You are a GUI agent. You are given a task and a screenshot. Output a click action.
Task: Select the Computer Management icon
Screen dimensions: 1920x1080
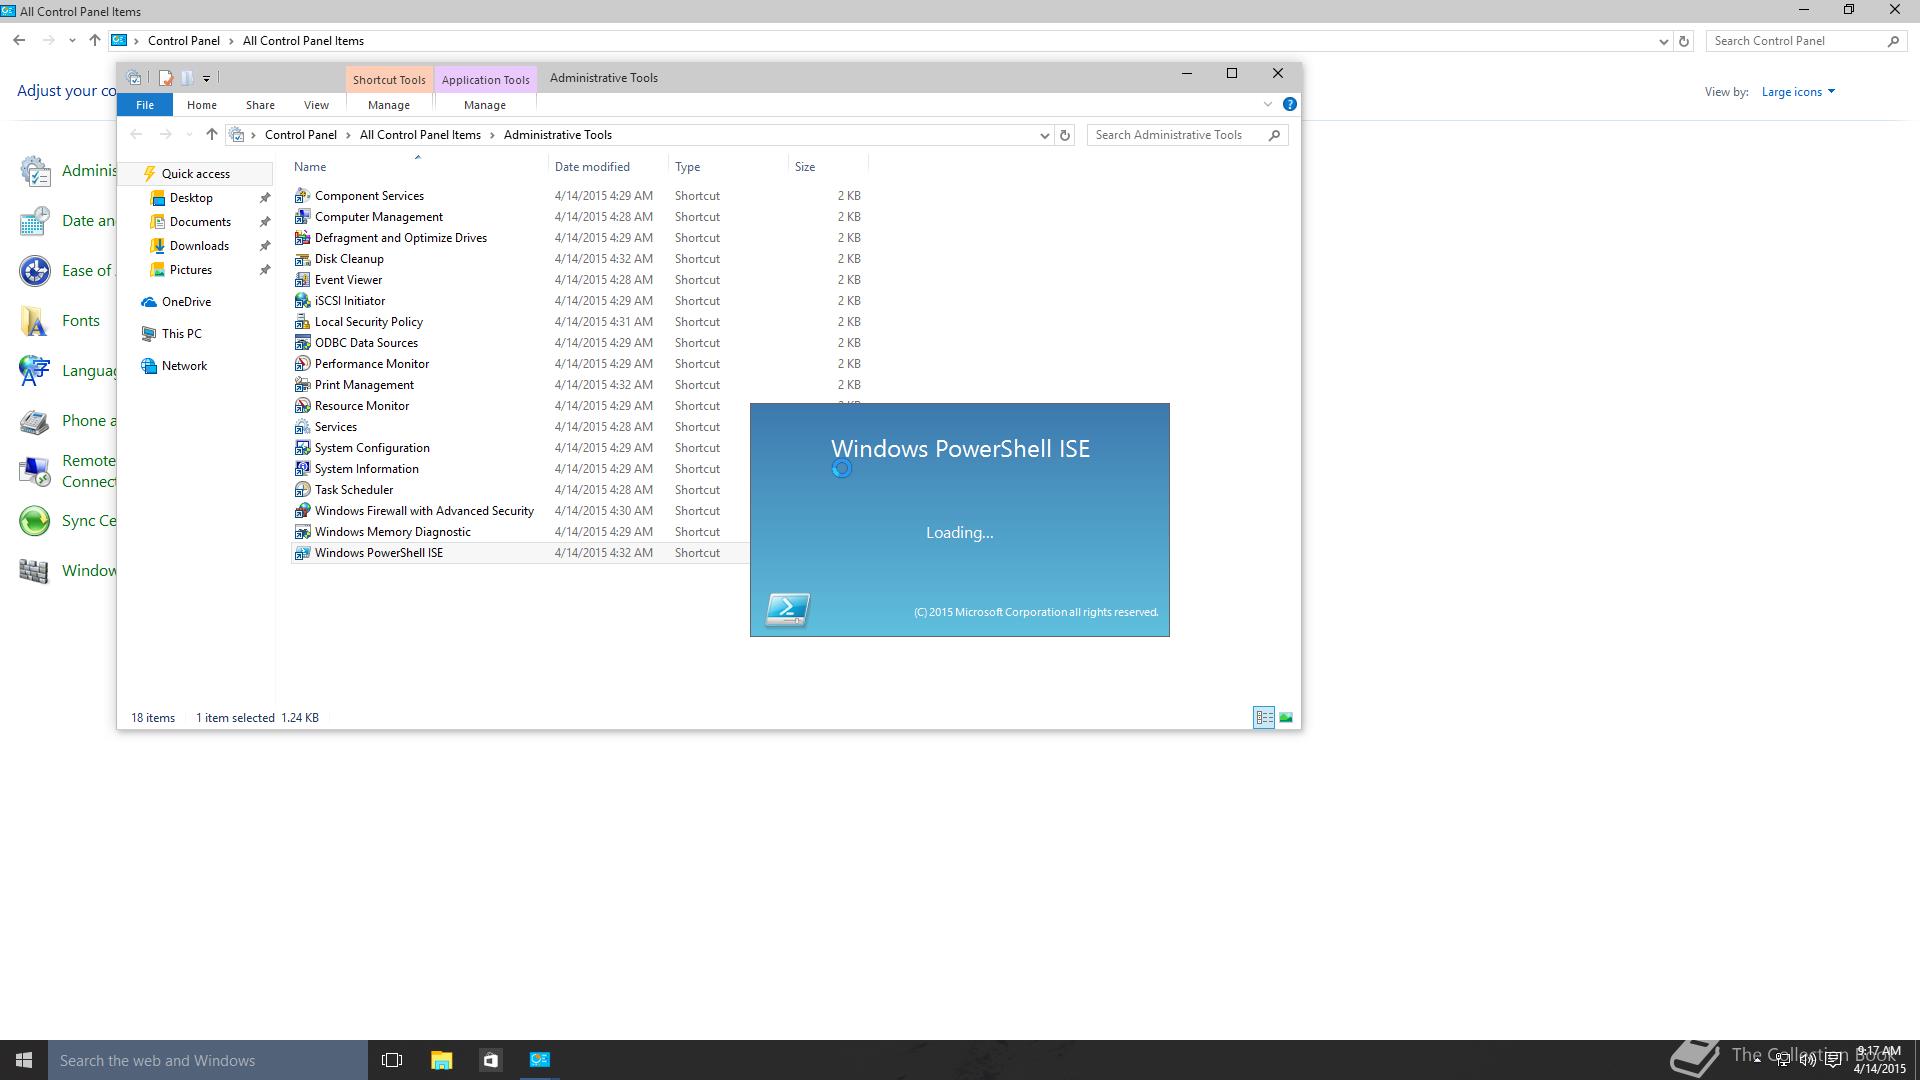point(302,217)
